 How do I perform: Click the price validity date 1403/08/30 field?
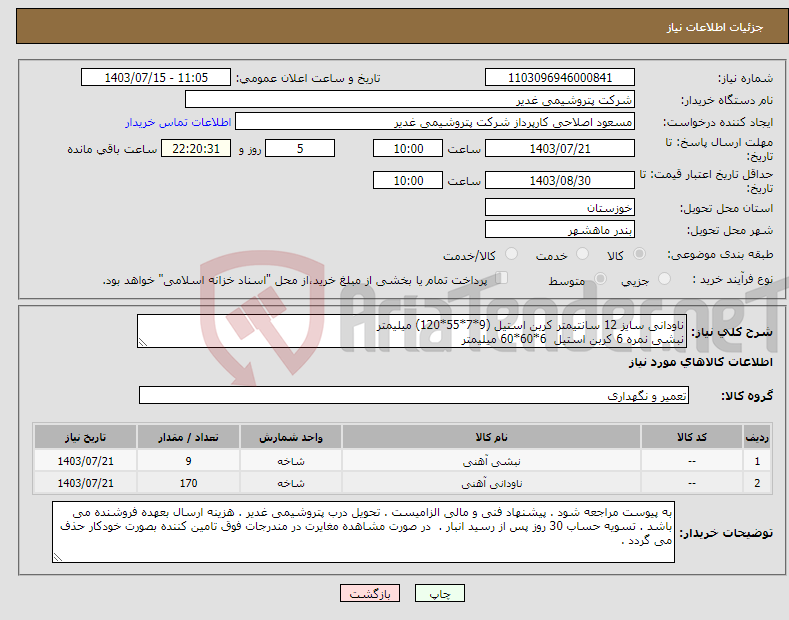[x=560, y=180]
